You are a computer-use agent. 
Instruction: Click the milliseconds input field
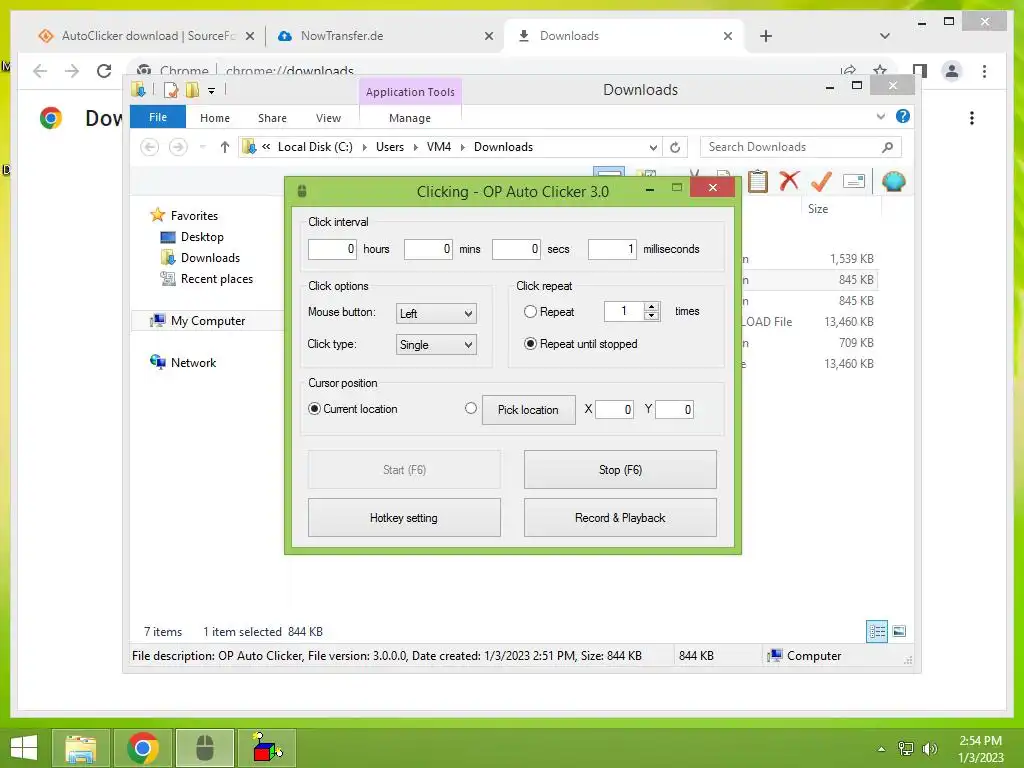pos(612,249)
